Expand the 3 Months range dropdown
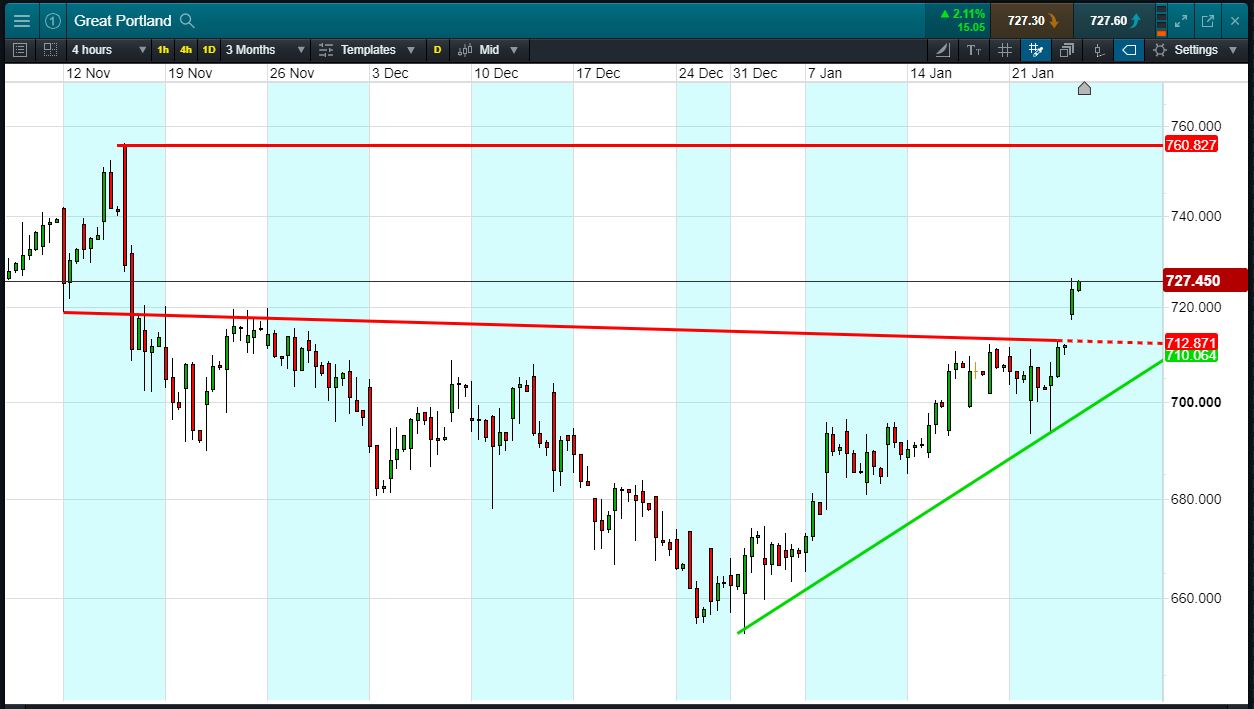Image resolution: width=1254 pixels, height=709 pixels. (x=264, y=50)
